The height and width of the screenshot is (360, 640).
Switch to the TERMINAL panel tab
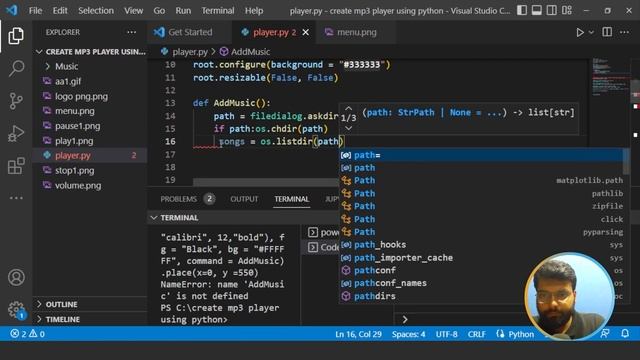coord(291,199)
